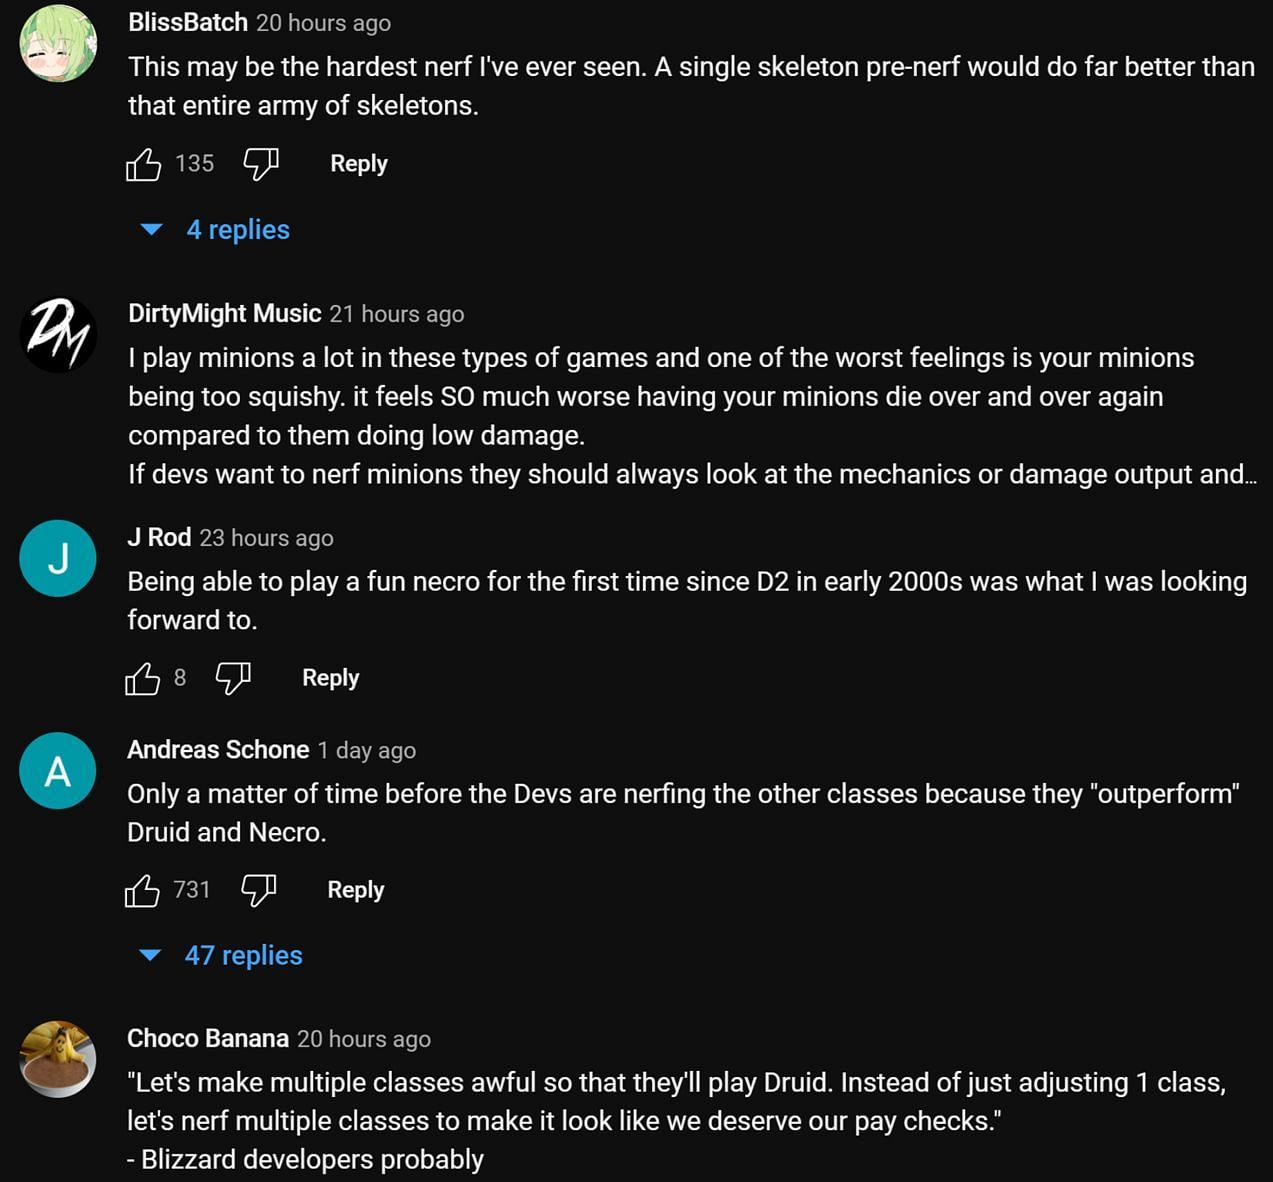The height and width of the screenshot is (1182, 1273).
Task: Expand the 47 replies thread
Action: [x=242, y=956]
